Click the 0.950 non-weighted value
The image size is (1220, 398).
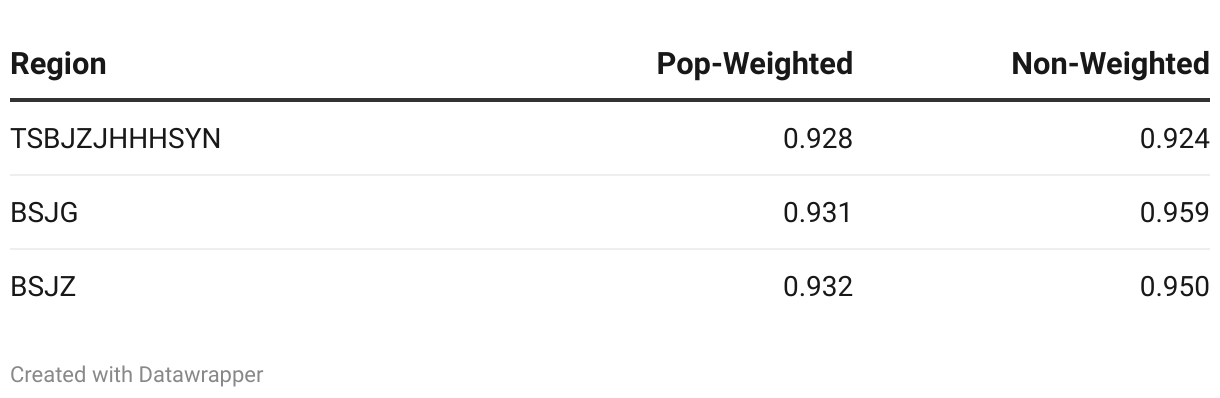(1174, 287)
